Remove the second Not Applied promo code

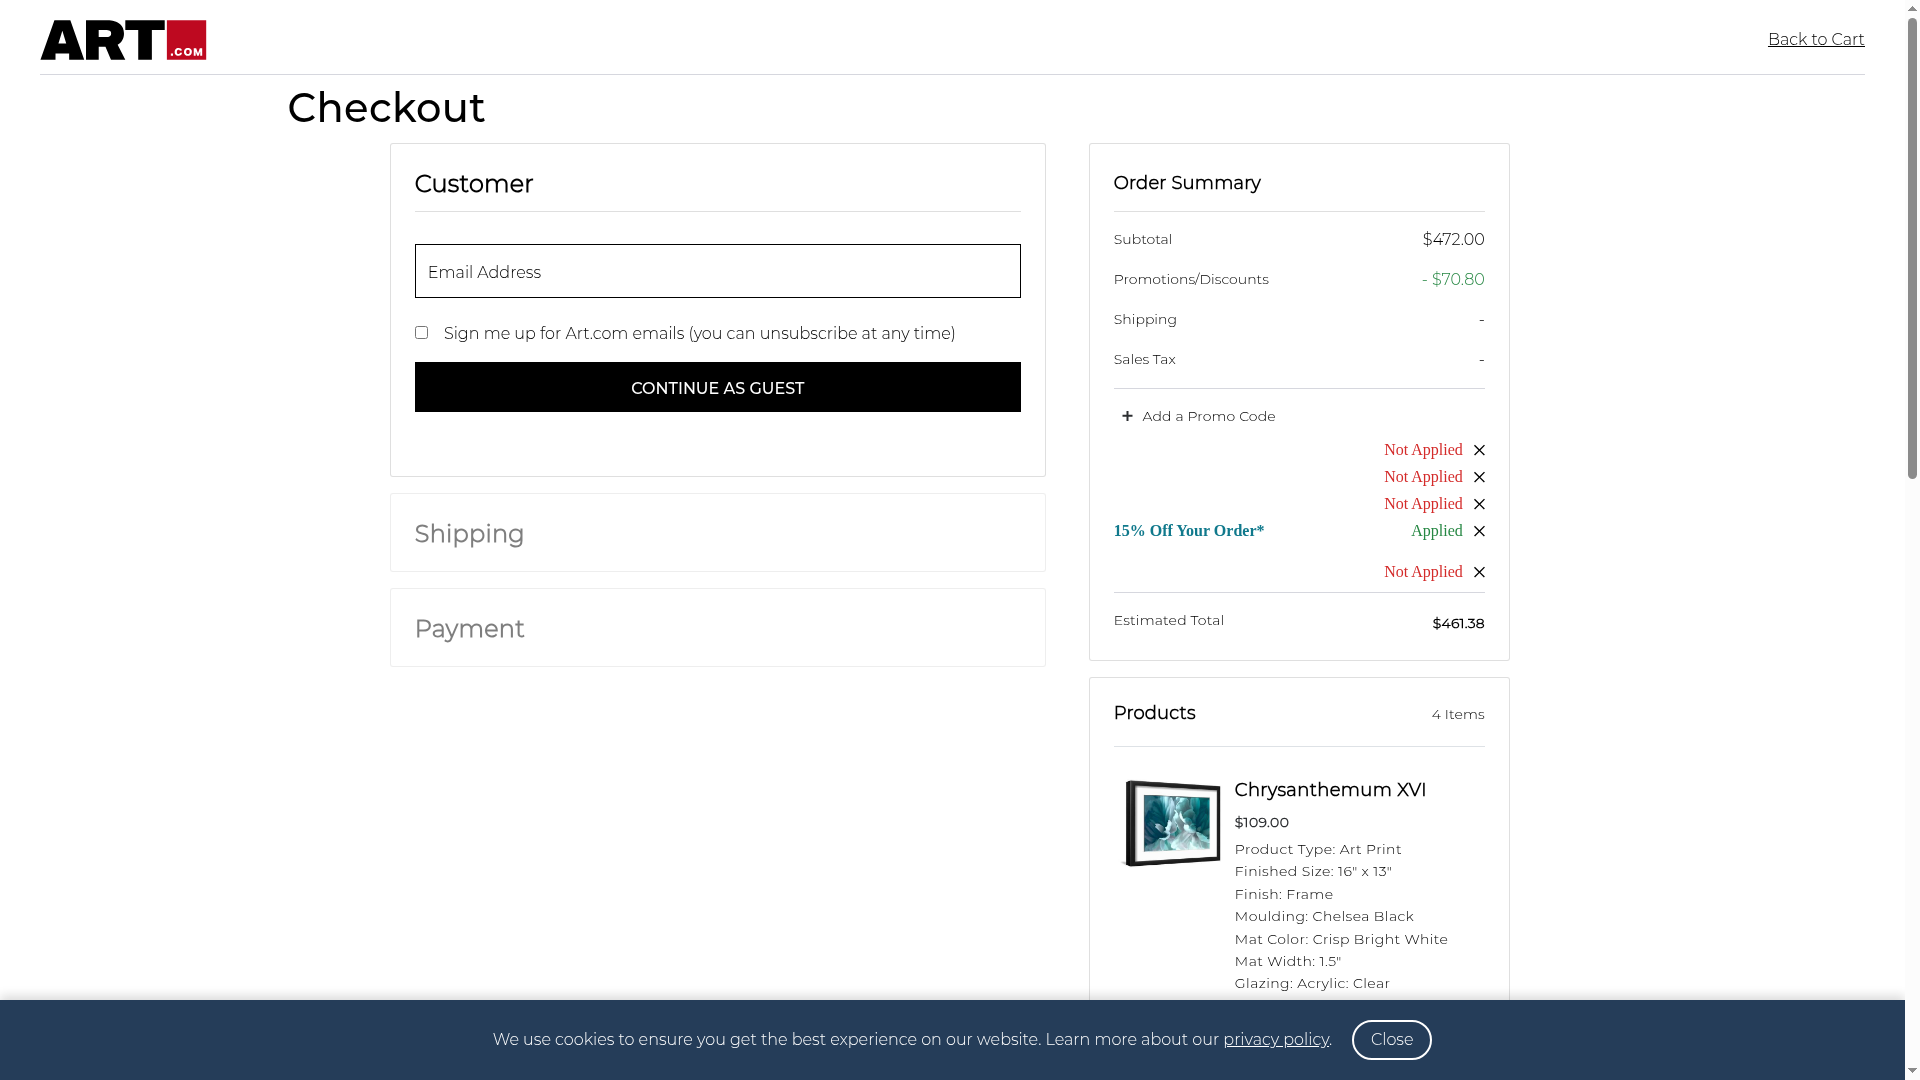1479,477
